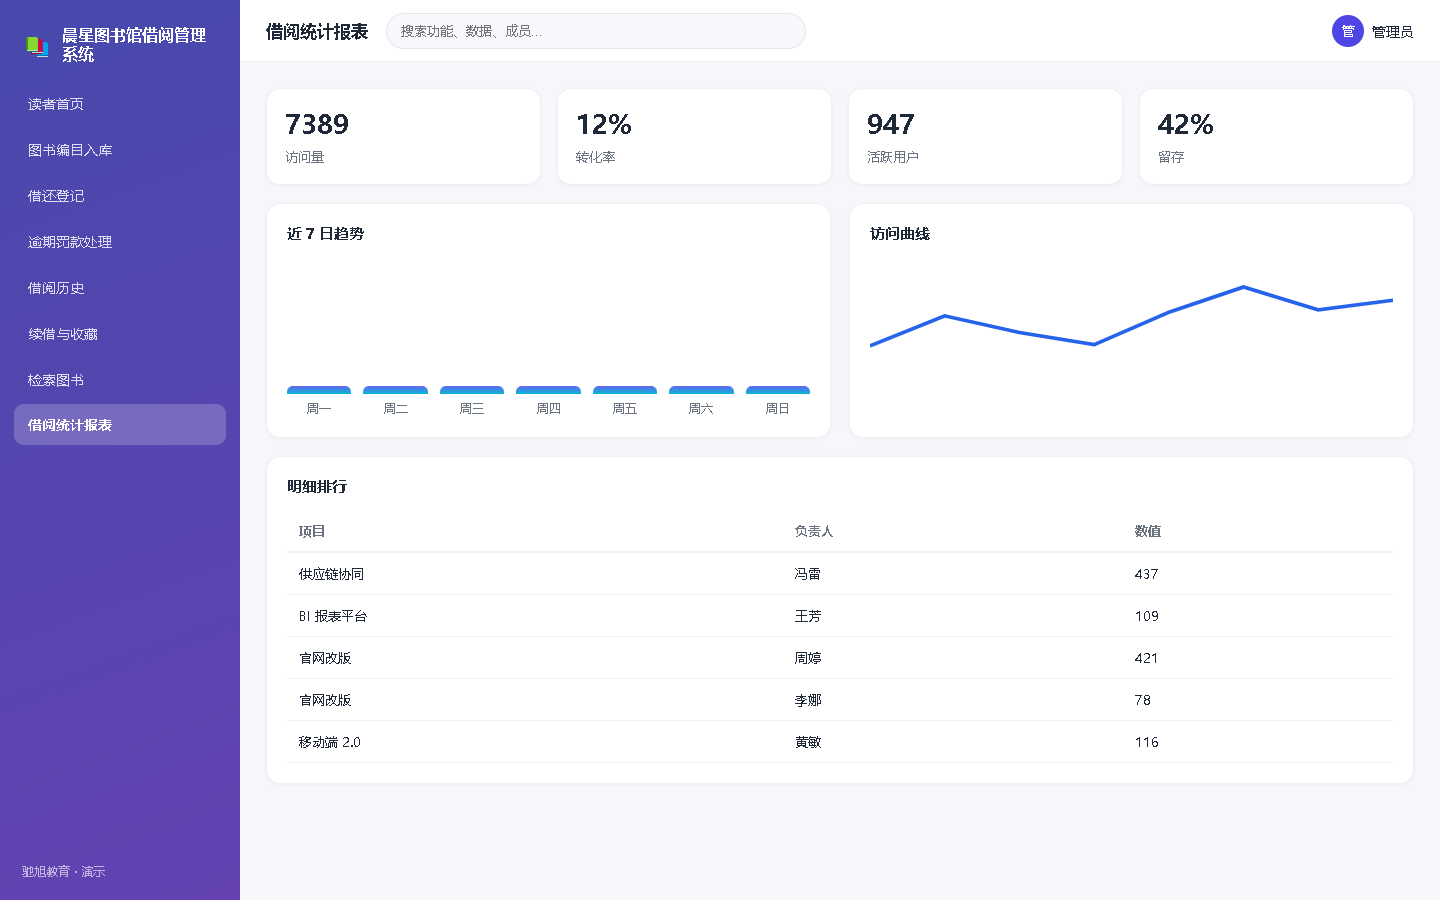Click the value 437

click(x=1146, y=574)
